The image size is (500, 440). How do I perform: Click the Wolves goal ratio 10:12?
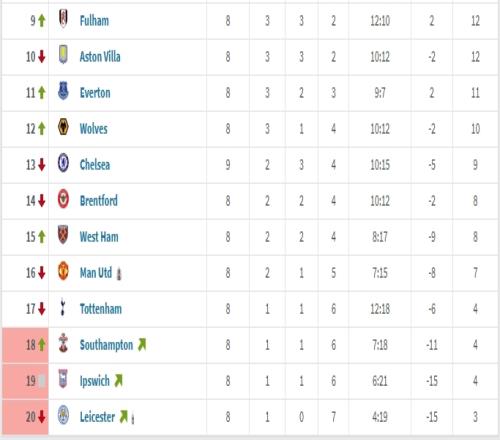click(x=380, y=129)
